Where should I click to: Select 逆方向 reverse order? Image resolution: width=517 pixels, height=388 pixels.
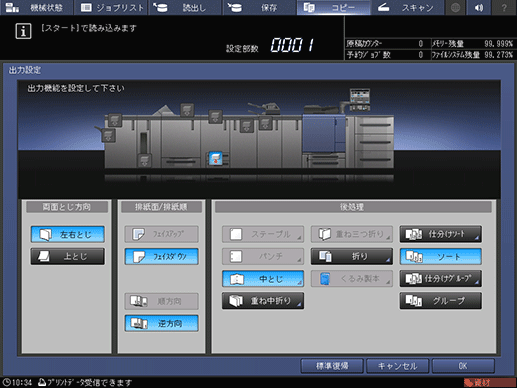pyautogui.click(x=162, y=323)
